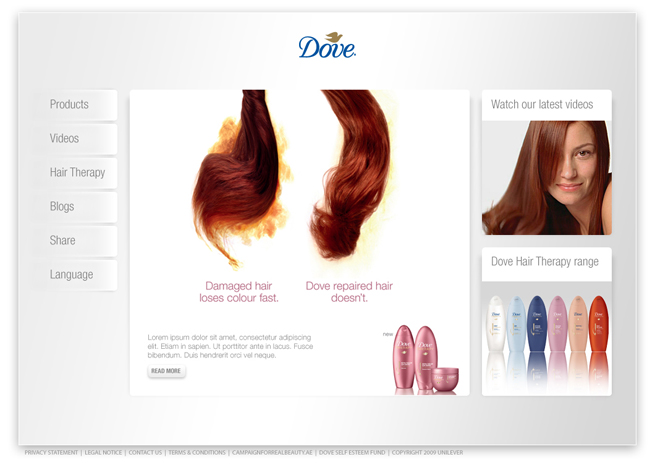Click the READ MORE button

[166, 371]
